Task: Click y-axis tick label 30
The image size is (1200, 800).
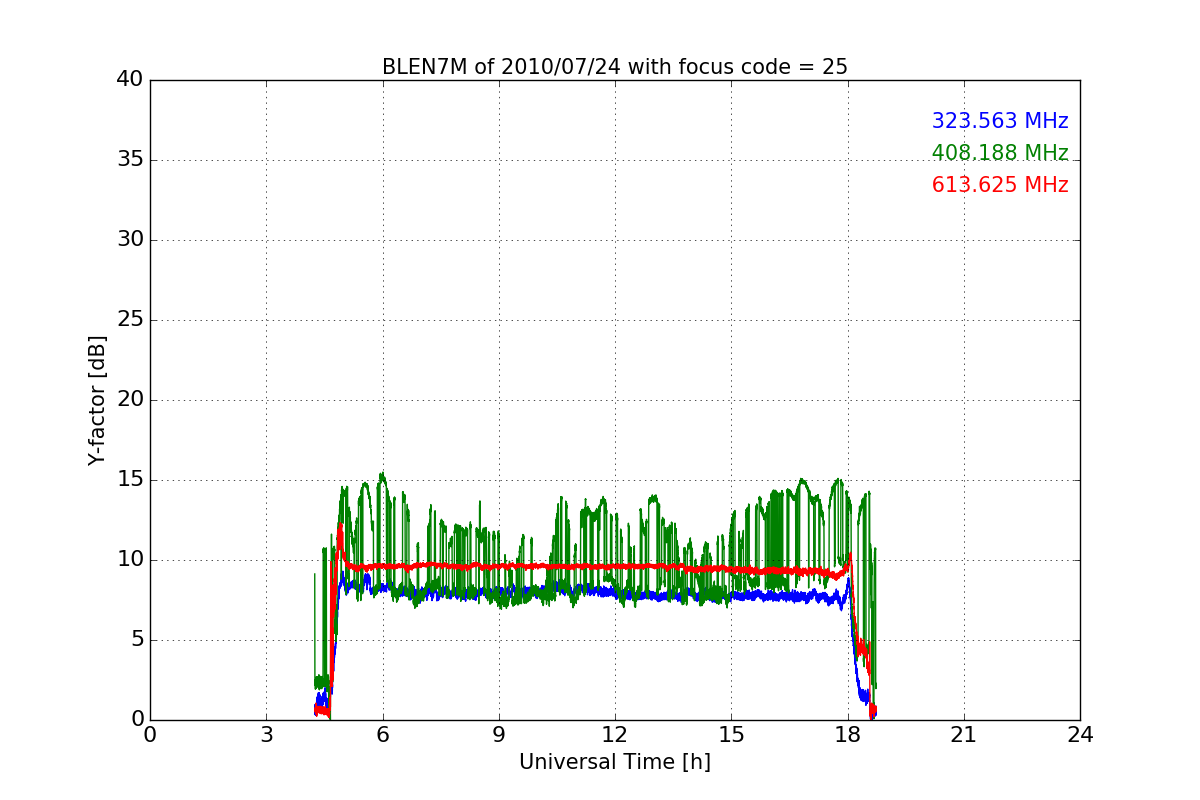Action: coord(130,240)
